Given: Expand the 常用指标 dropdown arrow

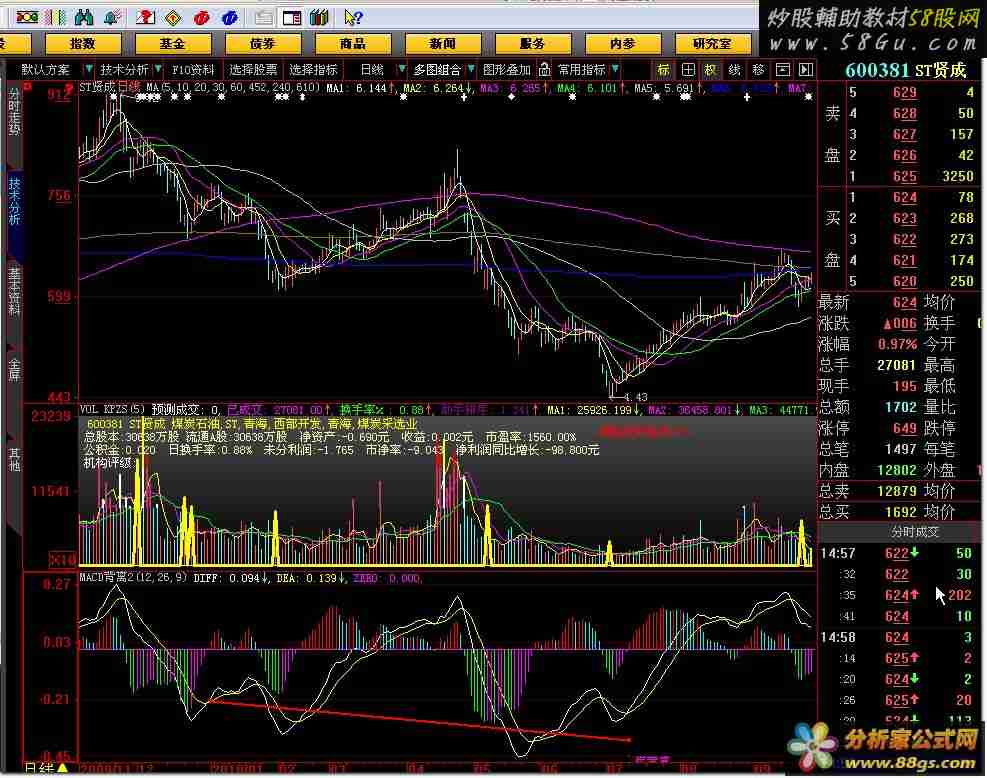Looking at the screenshot, I should pos(613,70).
